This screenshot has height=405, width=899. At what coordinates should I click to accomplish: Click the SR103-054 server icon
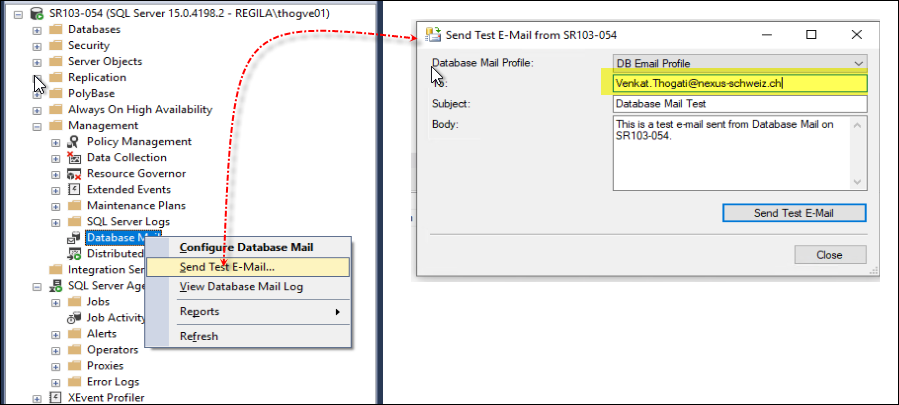click(x=38, y=13)
